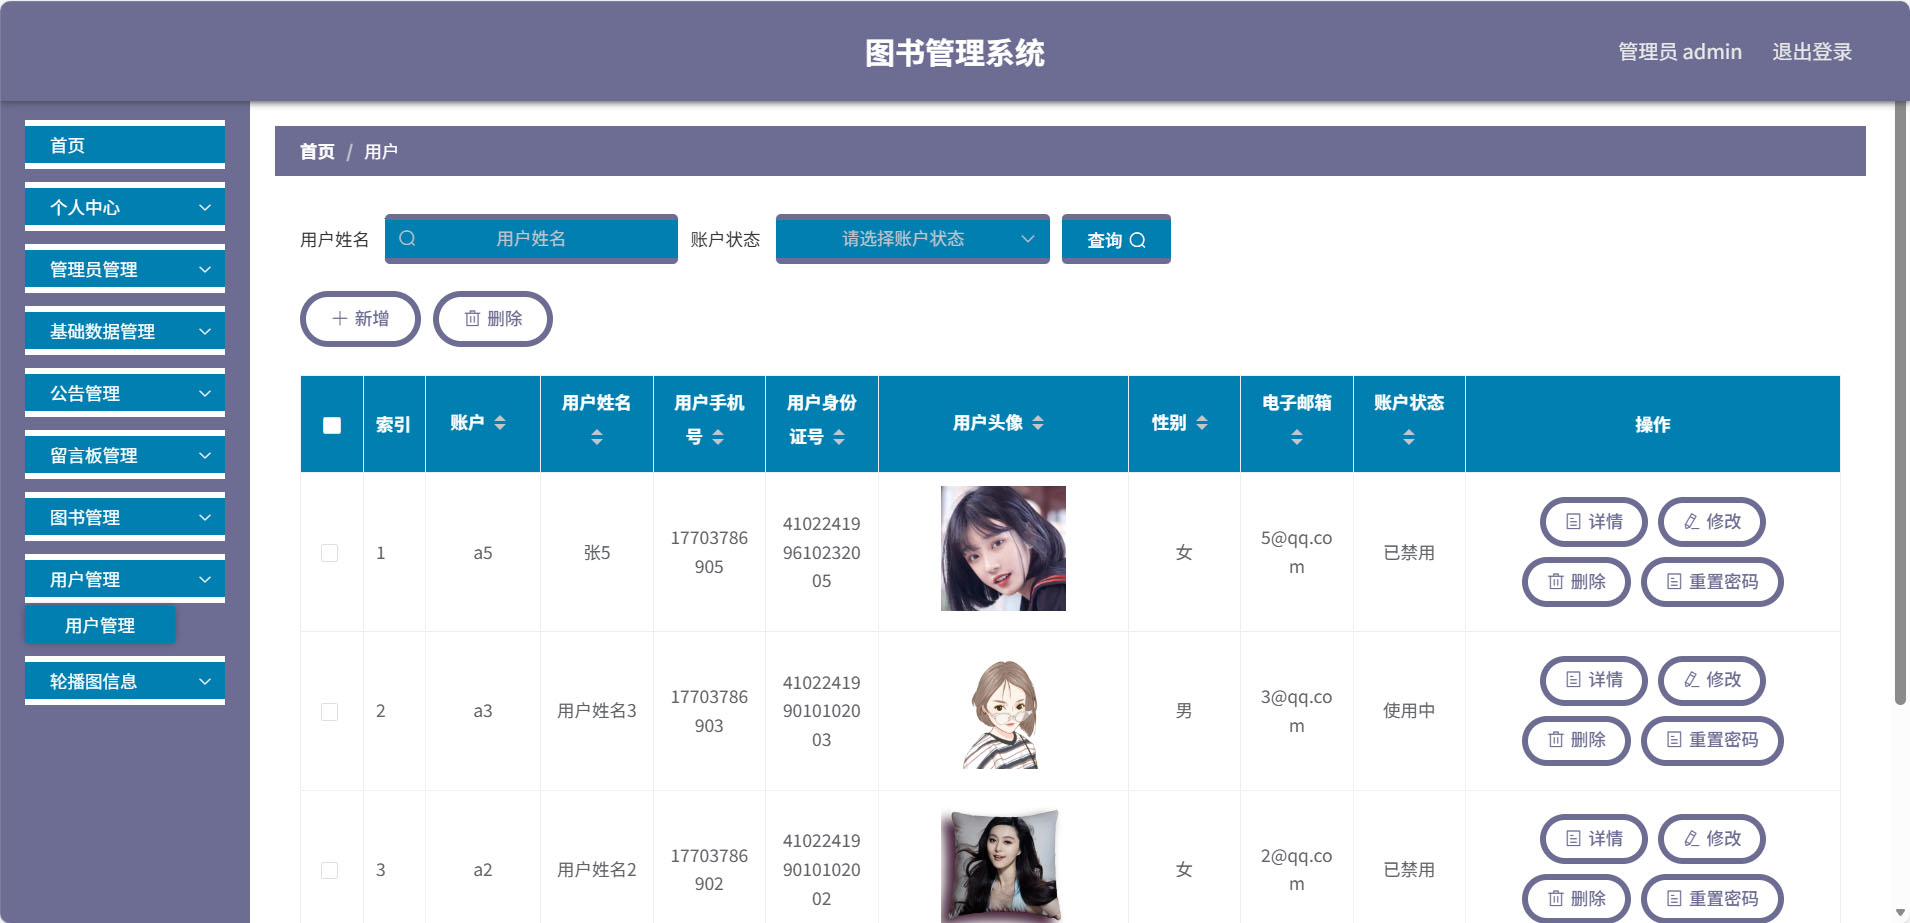Click the top 删除 batch button
Image resolution: width=1910 pixels, height=923 pixels.
[x=493, y=319]
